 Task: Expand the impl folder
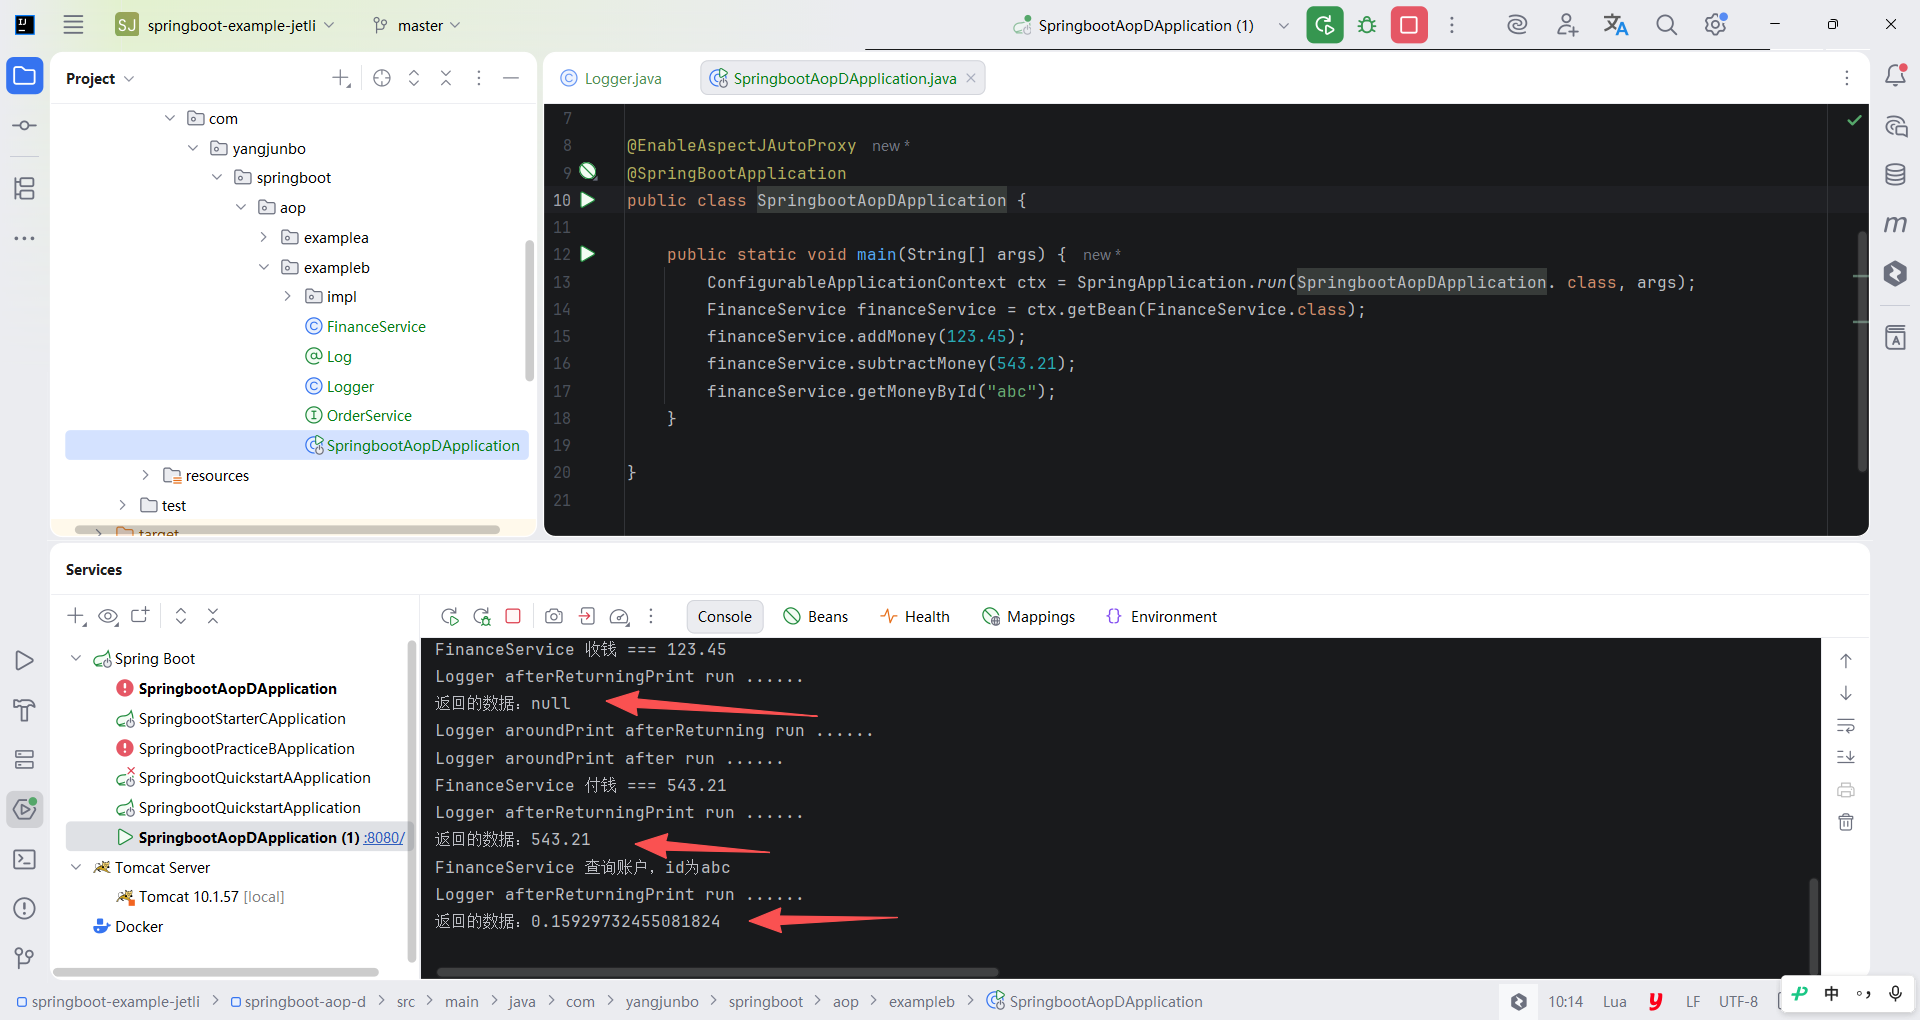287,296
